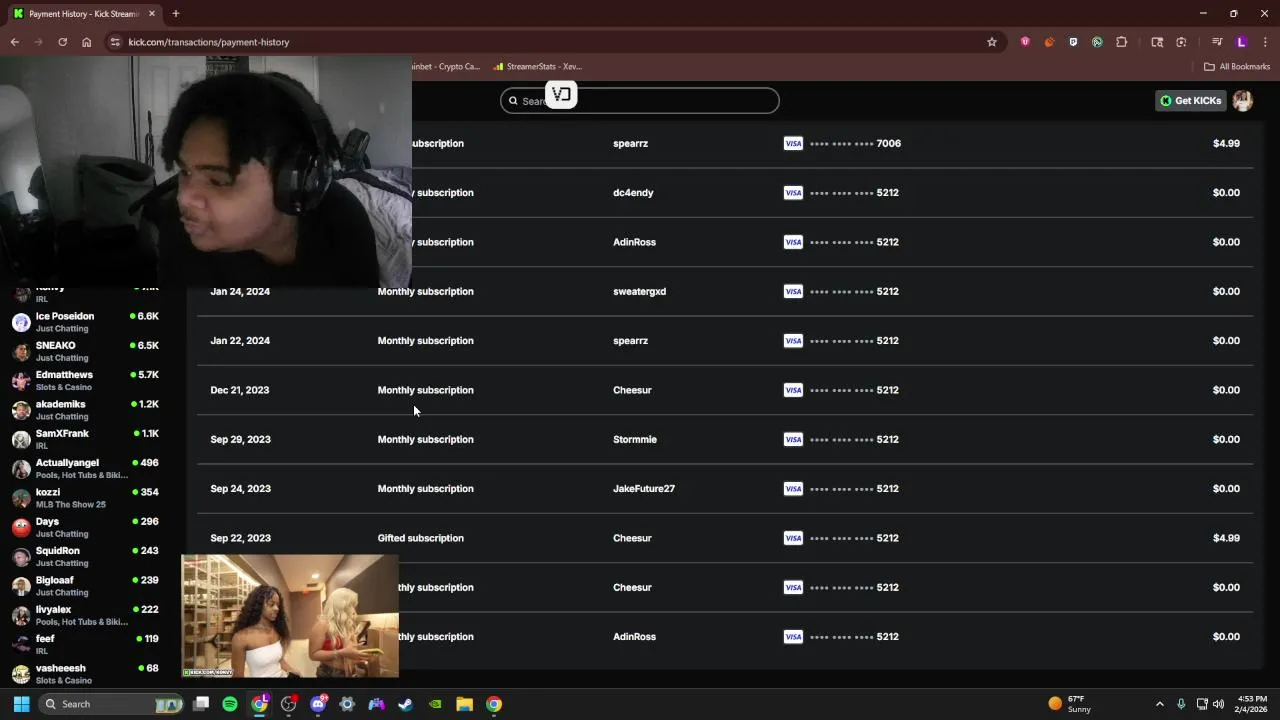Screen dimensions: 1280x720
Task: Open the StreamerStats bookmark
Action: click(x=537, y=66)
